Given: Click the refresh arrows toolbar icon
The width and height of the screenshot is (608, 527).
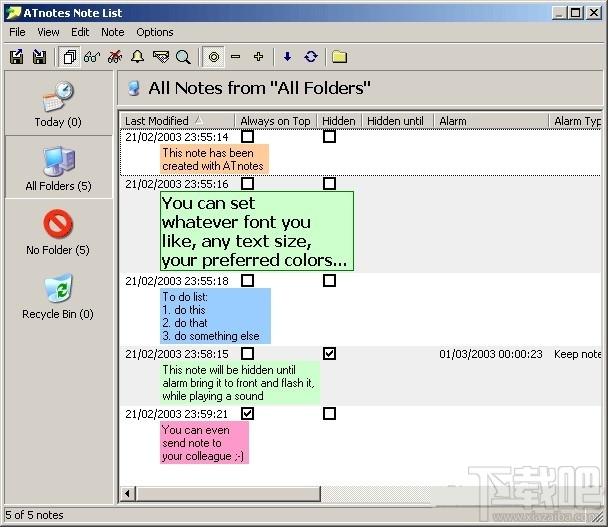Looking at the screenshot, I should tap(311, 57).
